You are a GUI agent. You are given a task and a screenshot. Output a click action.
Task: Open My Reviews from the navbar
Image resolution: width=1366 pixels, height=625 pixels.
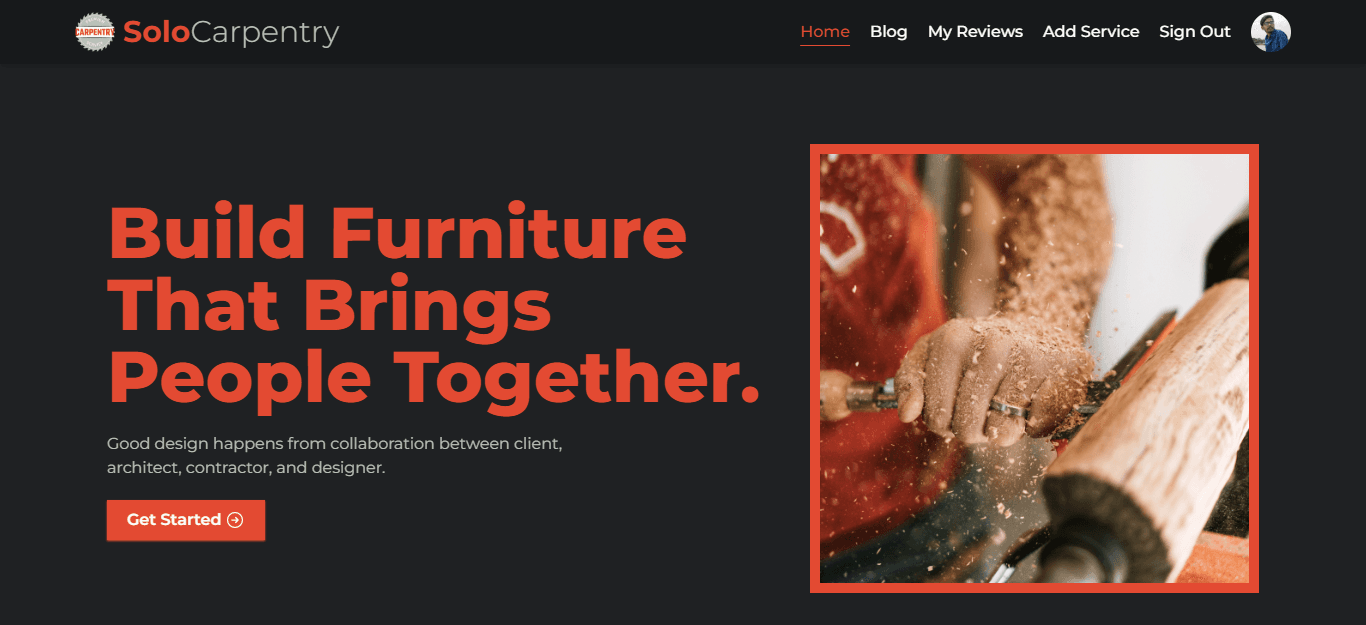pos(975,32)
